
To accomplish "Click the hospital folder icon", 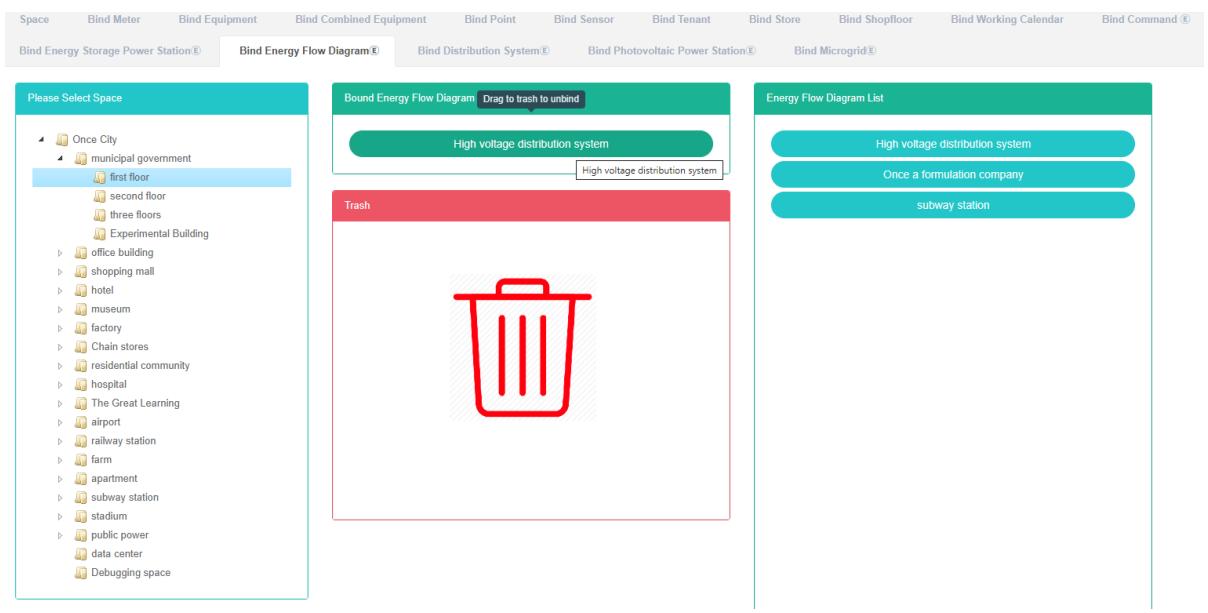I will click(x=82, y=384).
